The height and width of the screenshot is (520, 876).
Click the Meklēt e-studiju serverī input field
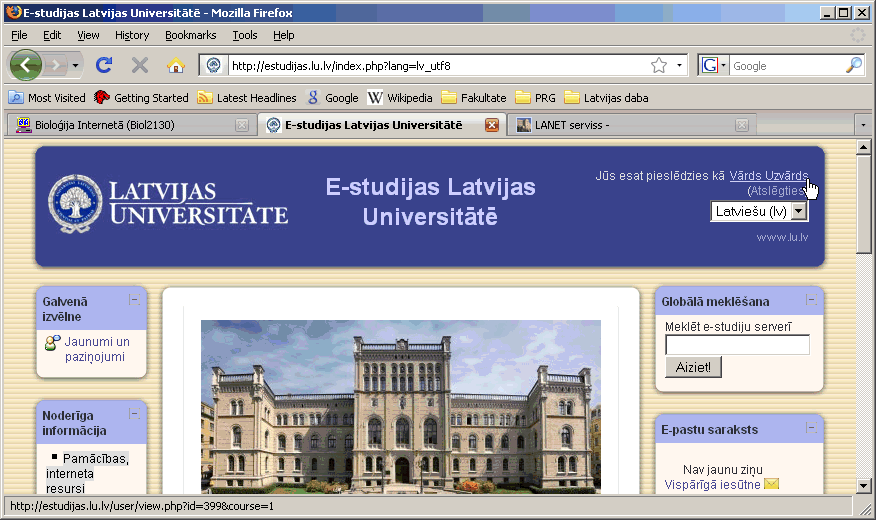pos(737,345)
